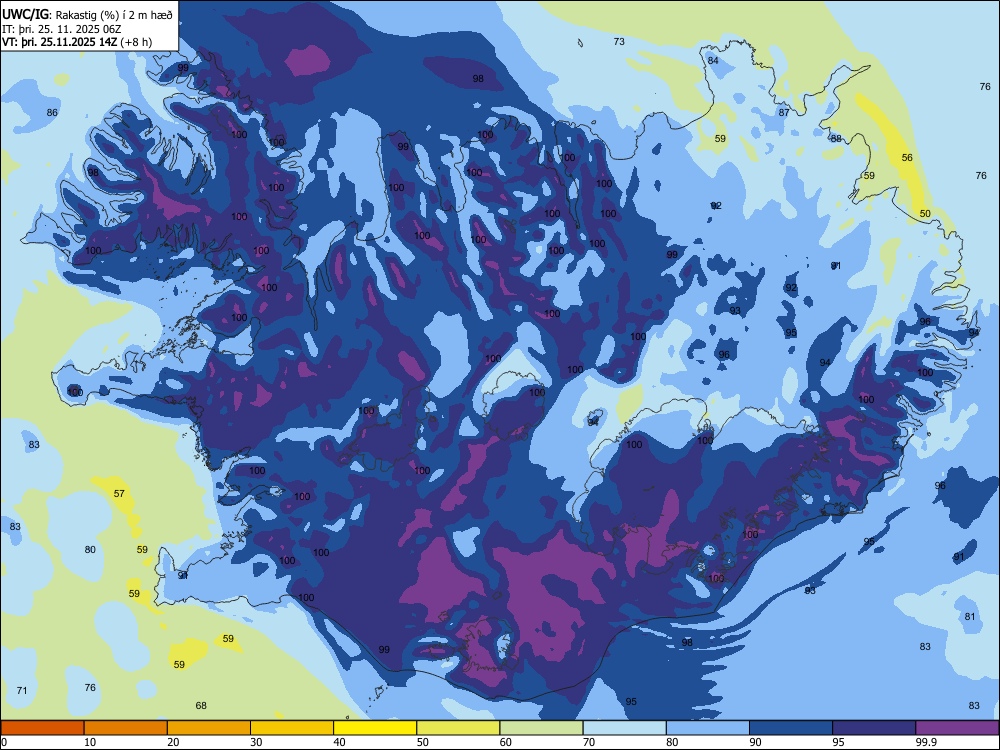Viewport: 1000px width, 750px height.
Task: Click the 0–10 dark orange legend swatch
Action: (x=42, y=728)
